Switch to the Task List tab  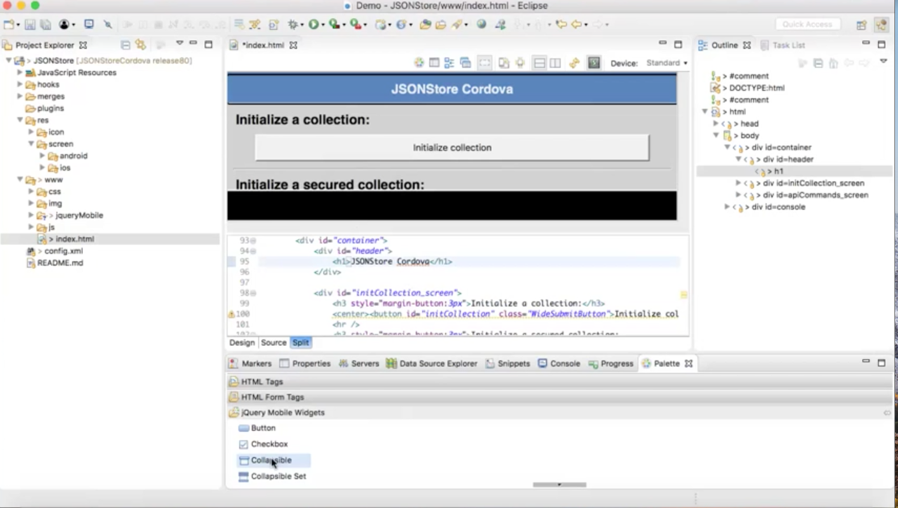[x=787, y=45]
